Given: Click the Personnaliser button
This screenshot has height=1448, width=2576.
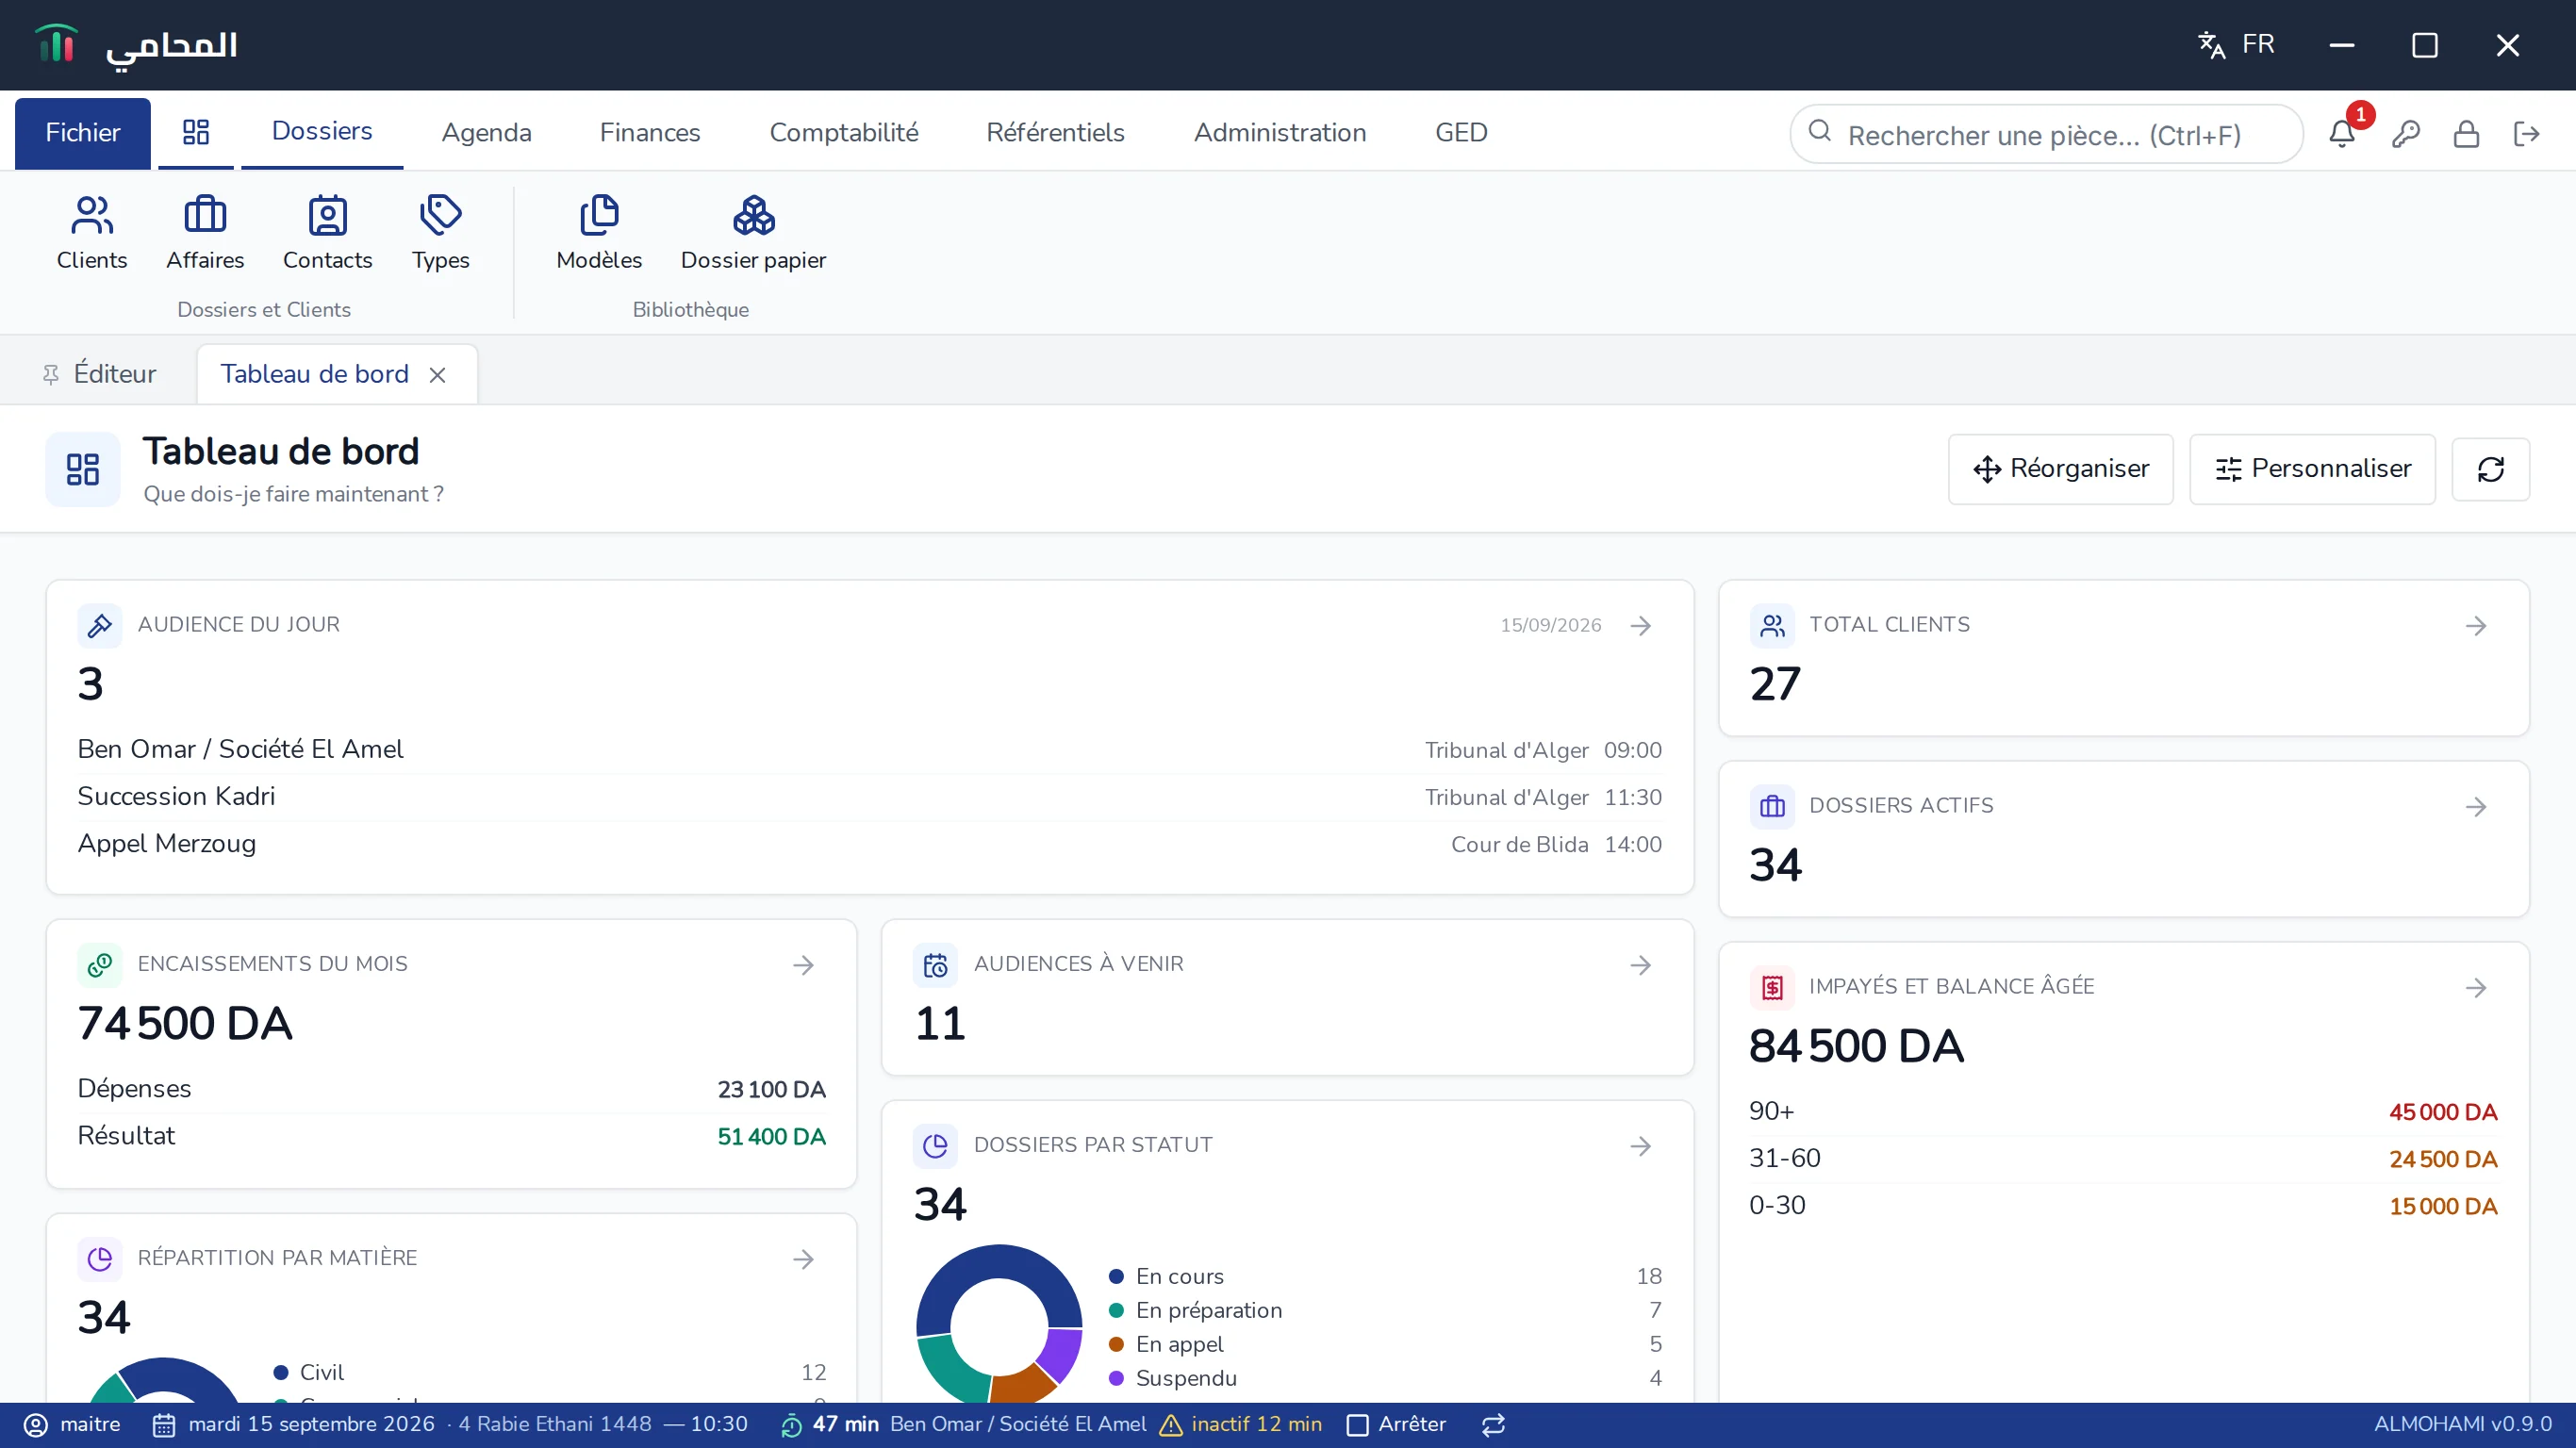Looking at the screenshot, I should pos(2312,469).
